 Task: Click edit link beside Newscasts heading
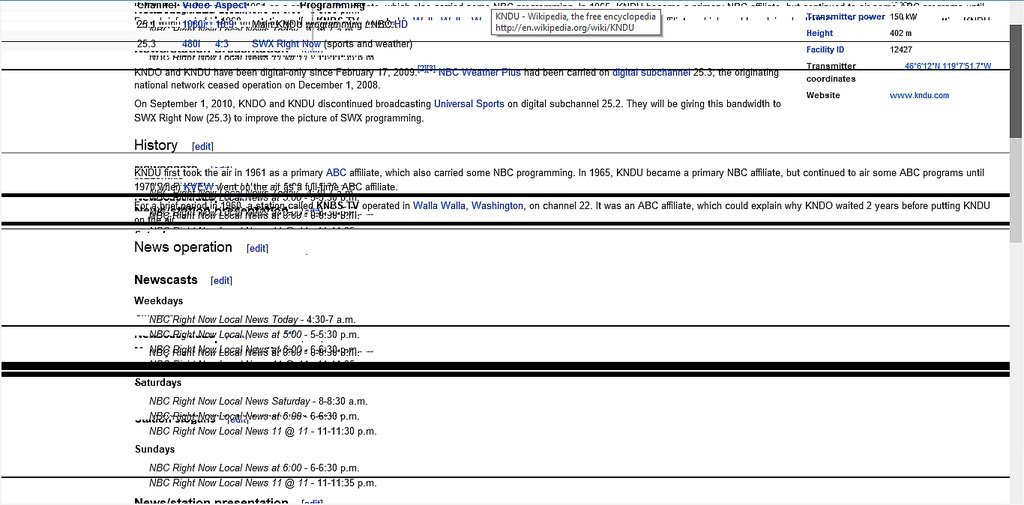point(221,281)
